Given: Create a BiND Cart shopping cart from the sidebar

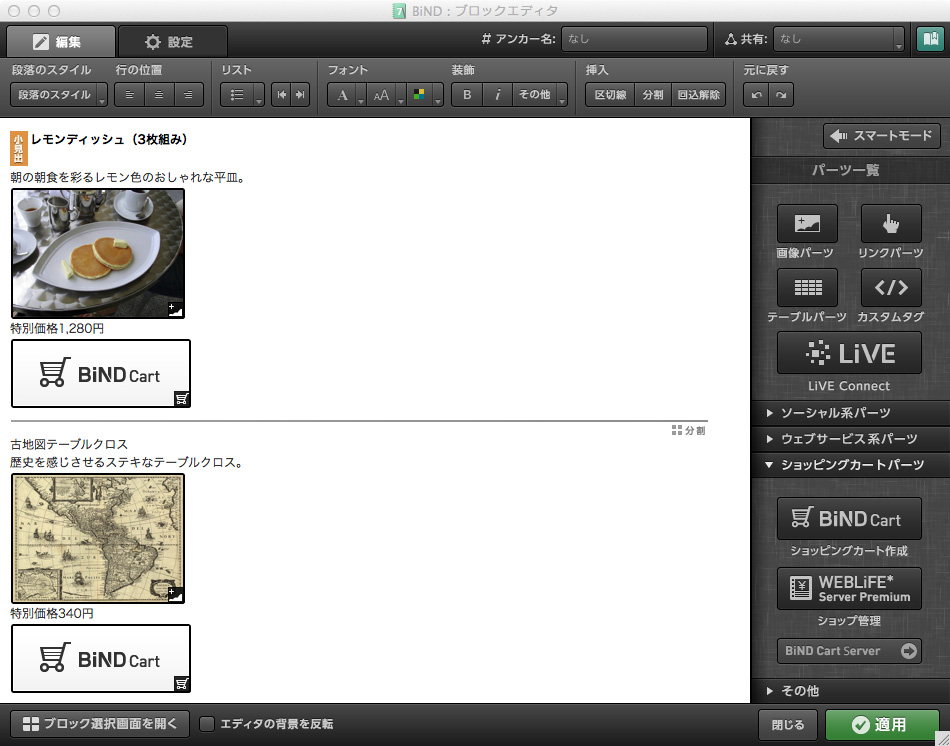Looking at the screenshot, I should pos(849,519).
